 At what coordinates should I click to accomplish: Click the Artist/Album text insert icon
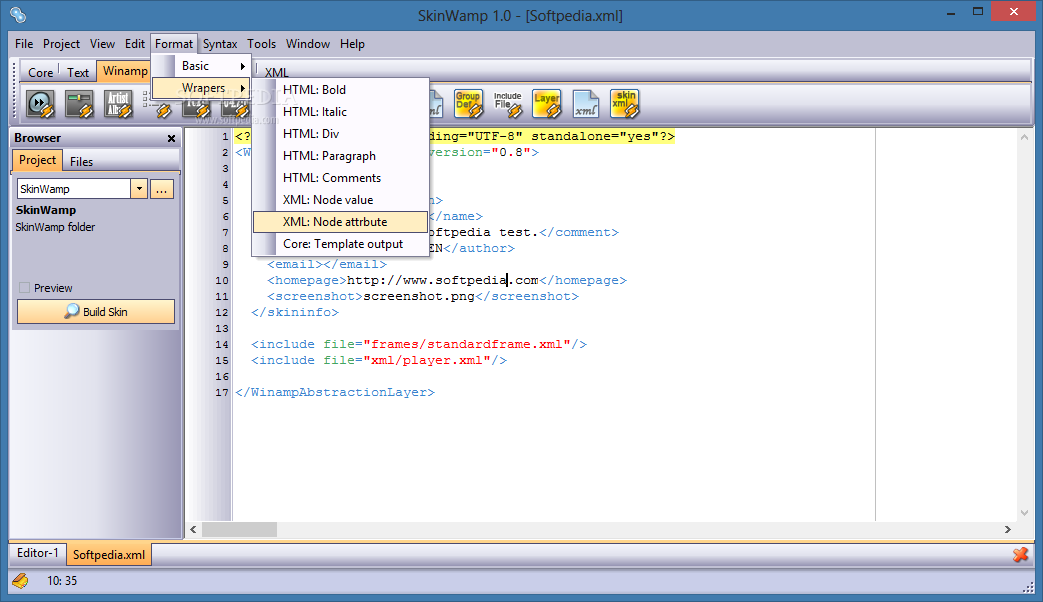coord(118,104)
